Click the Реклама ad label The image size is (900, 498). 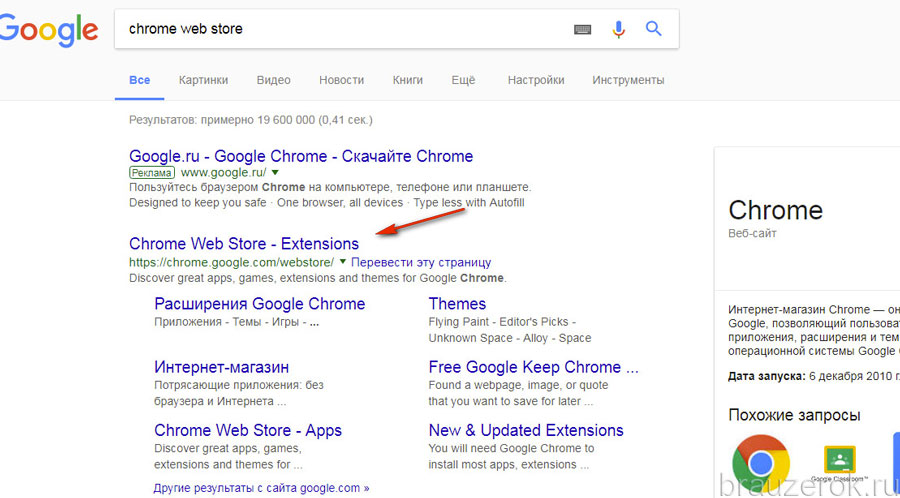152,172
